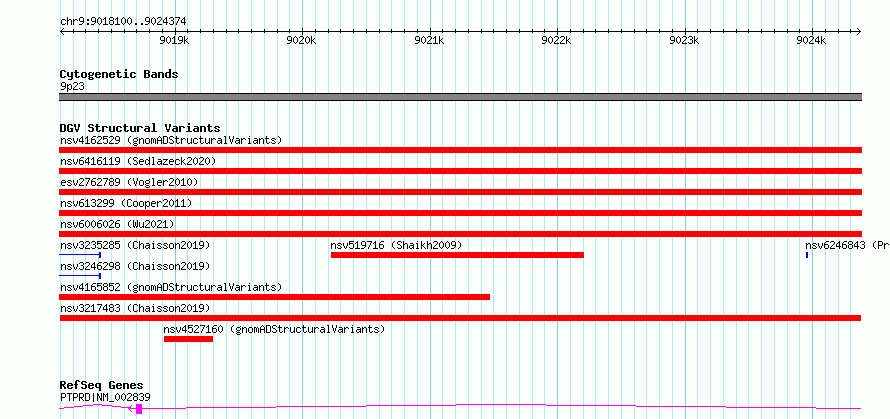Click the blue line feature of nsv3246298
Viewport: 890px width, 419px height.
point(80,276)
